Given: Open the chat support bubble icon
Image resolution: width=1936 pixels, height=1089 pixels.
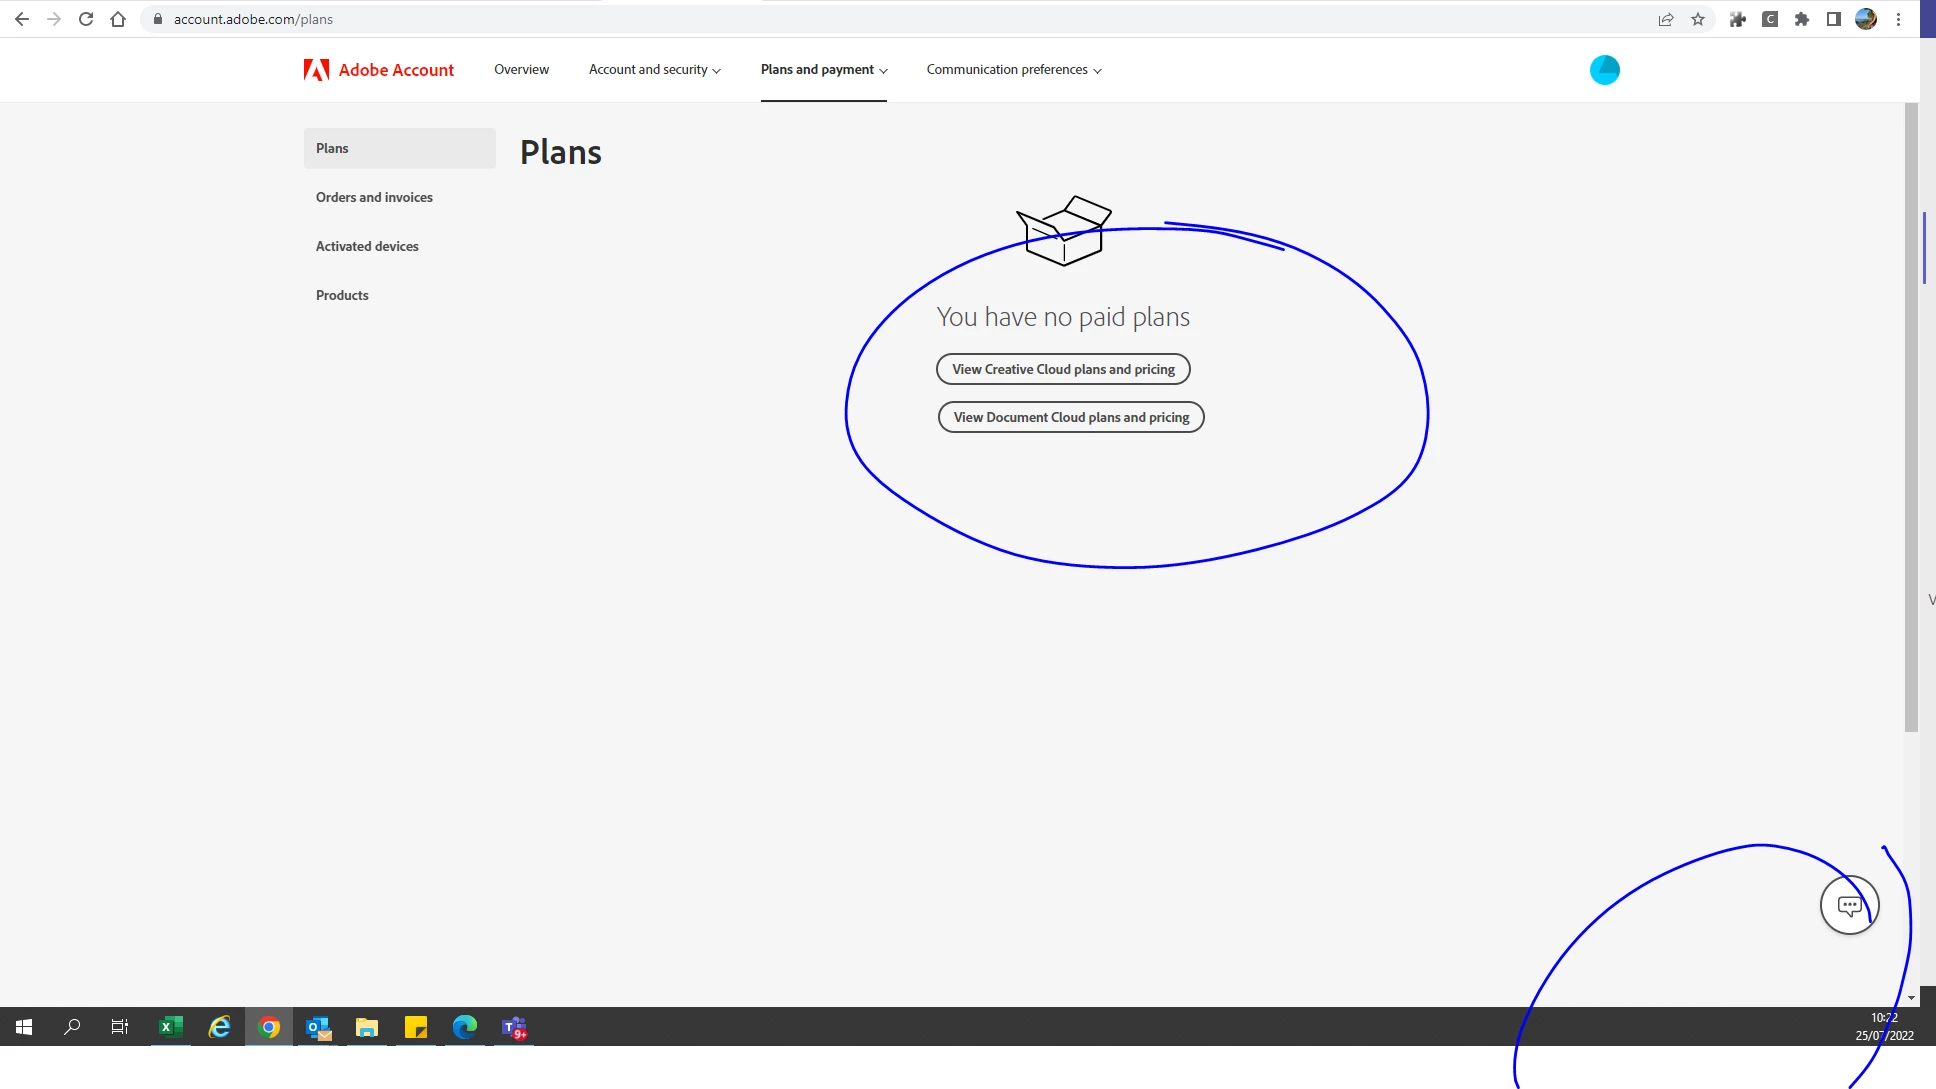Looking at the screenshot, I should [1849, 906].
